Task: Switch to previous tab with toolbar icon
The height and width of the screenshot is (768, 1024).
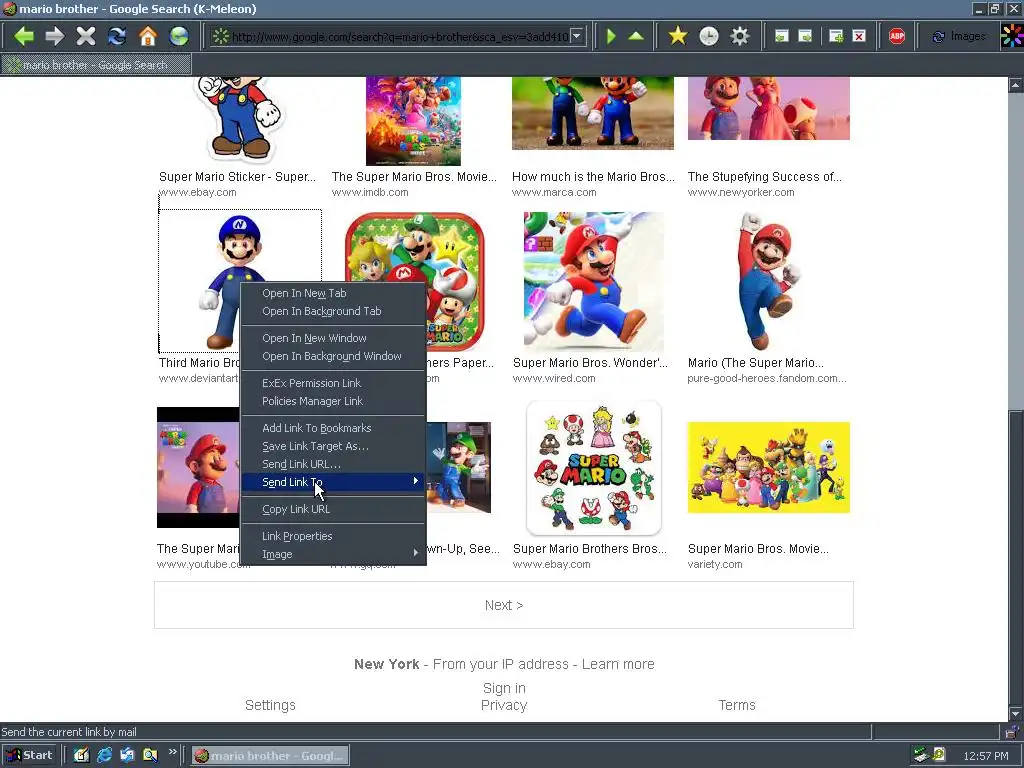Action: click(x=782, y=36)
